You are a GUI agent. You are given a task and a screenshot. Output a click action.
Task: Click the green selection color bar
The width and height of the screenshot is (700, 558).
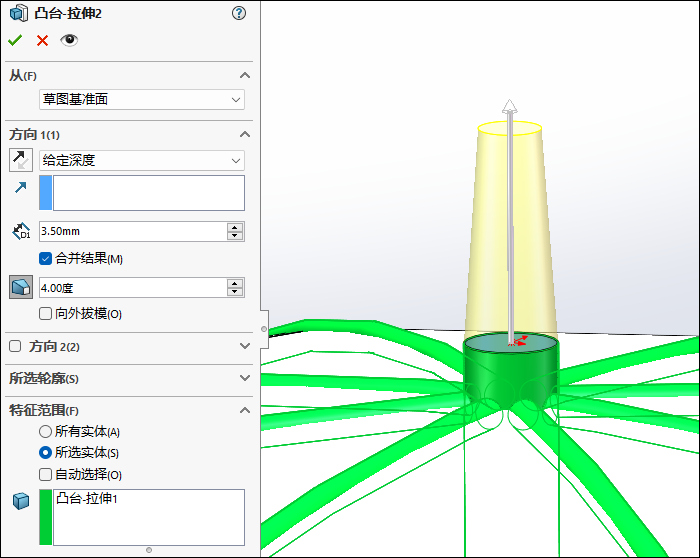tap(46, 517)
